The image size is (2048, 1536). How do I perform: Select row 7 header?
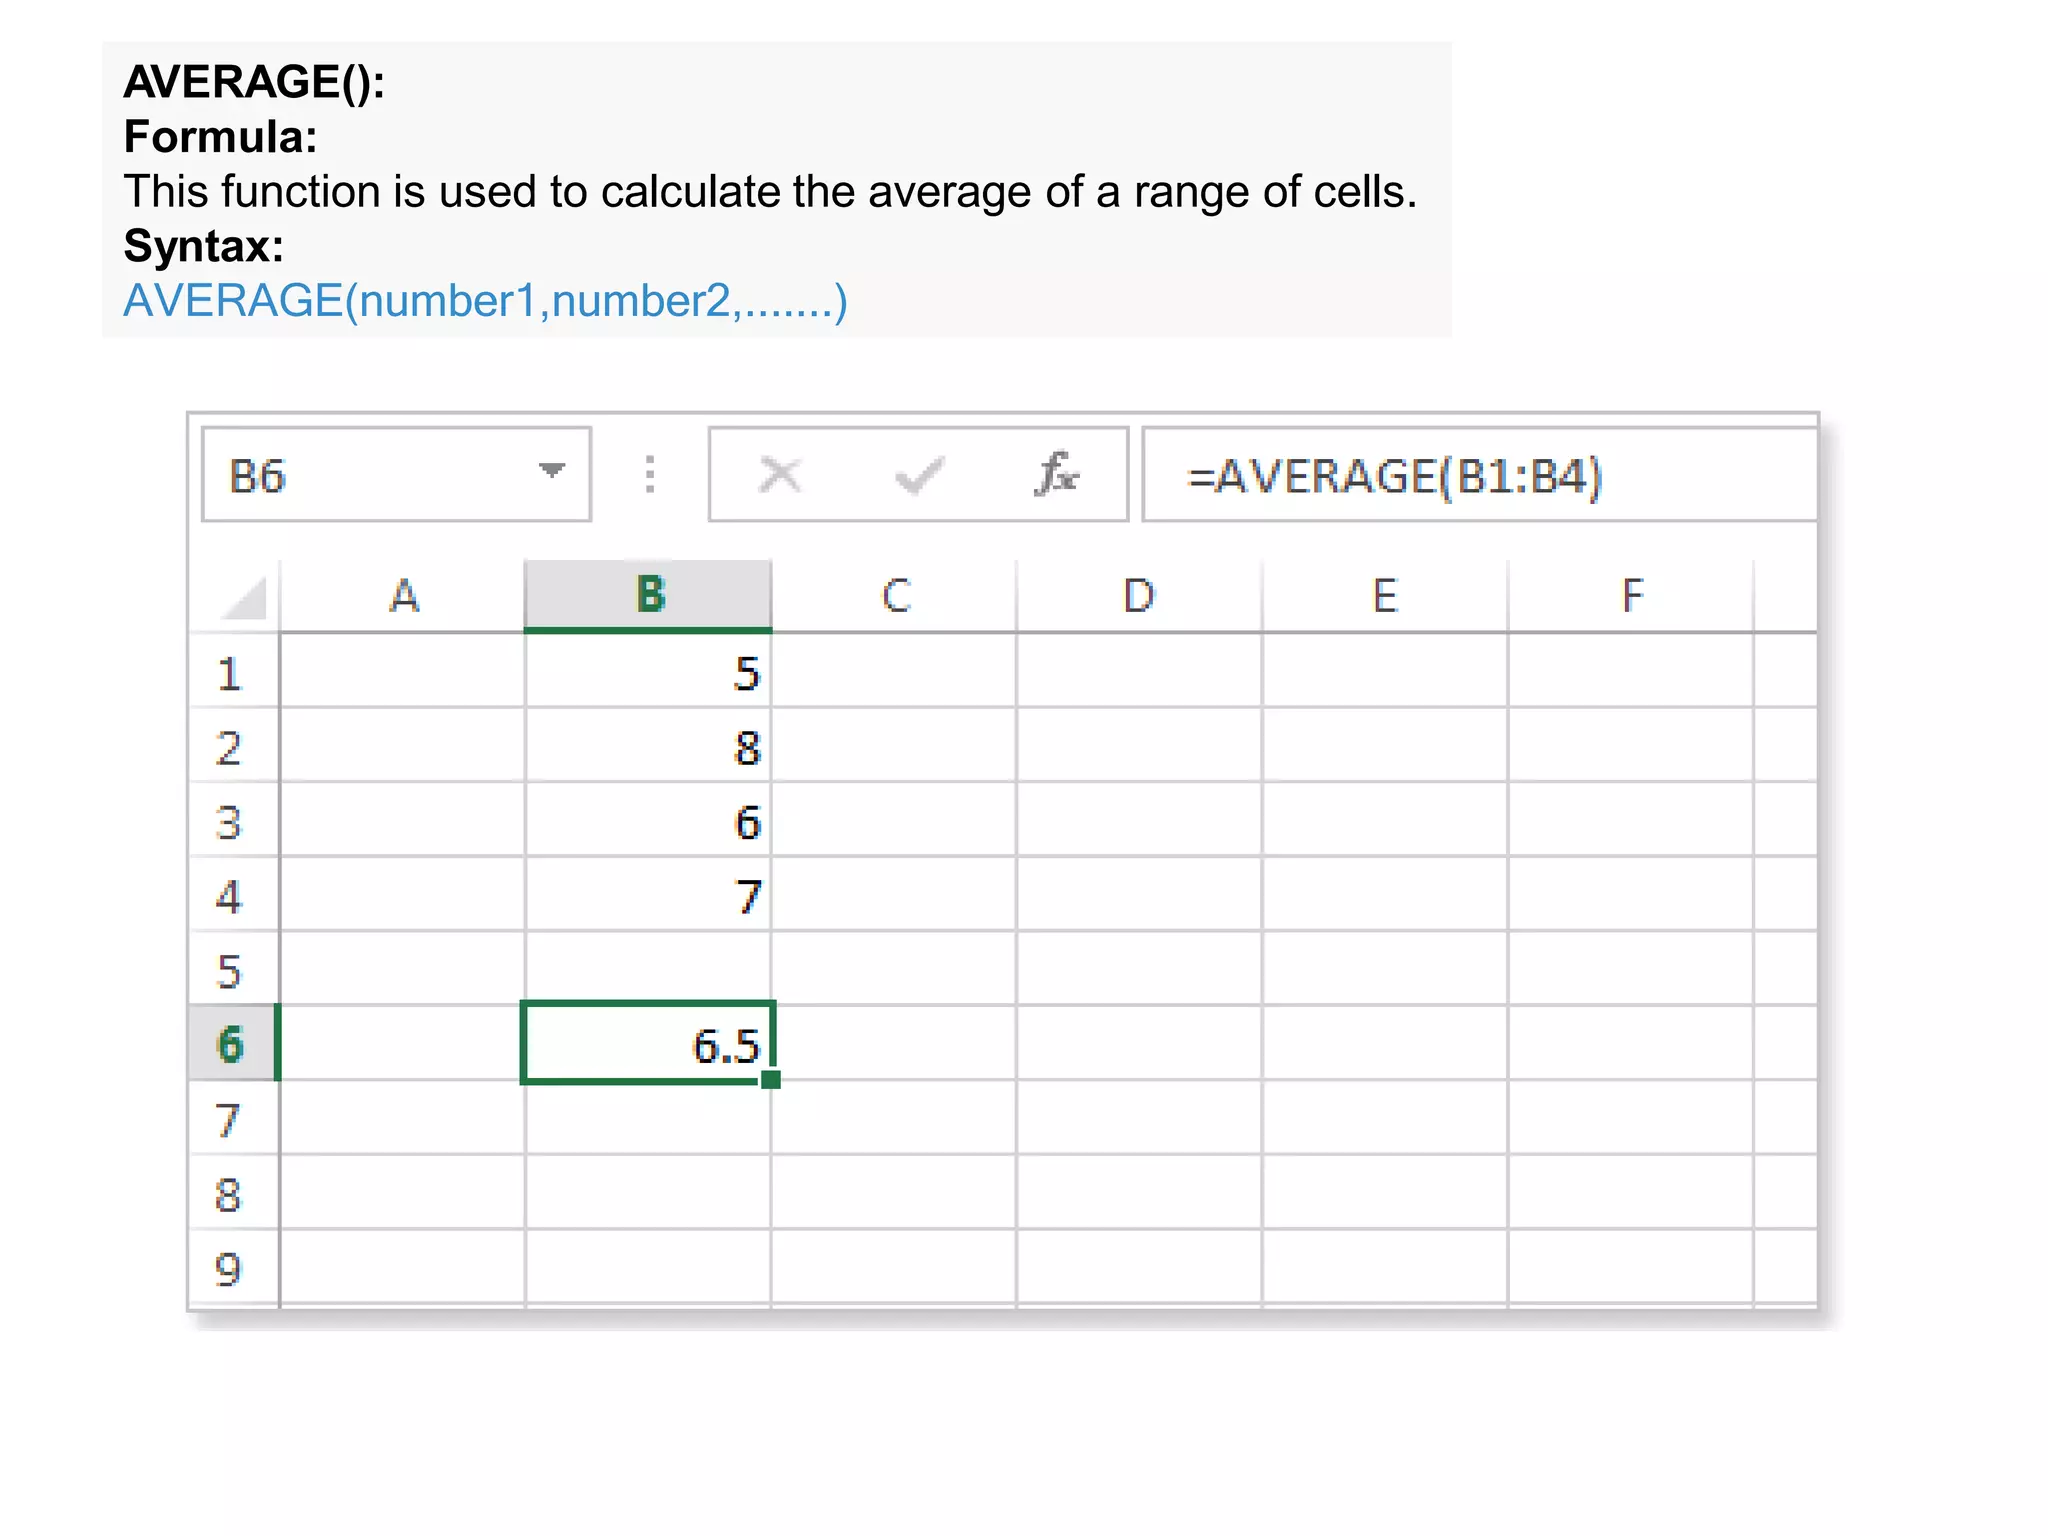(234, 1119)
